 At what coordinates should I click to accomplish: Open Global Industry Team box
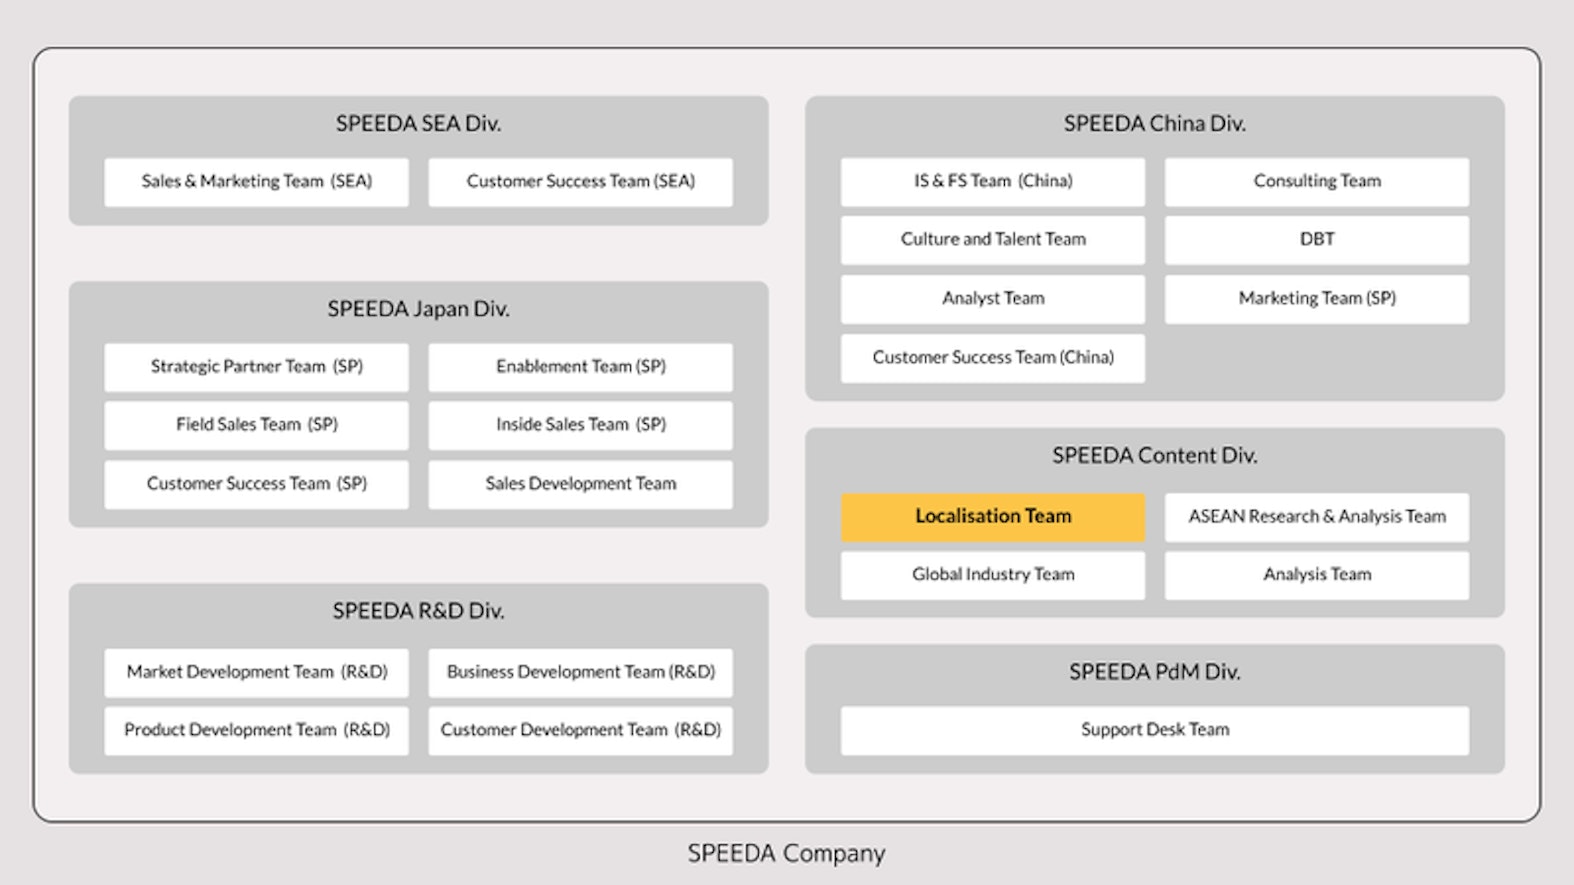(x=992, y=575)
